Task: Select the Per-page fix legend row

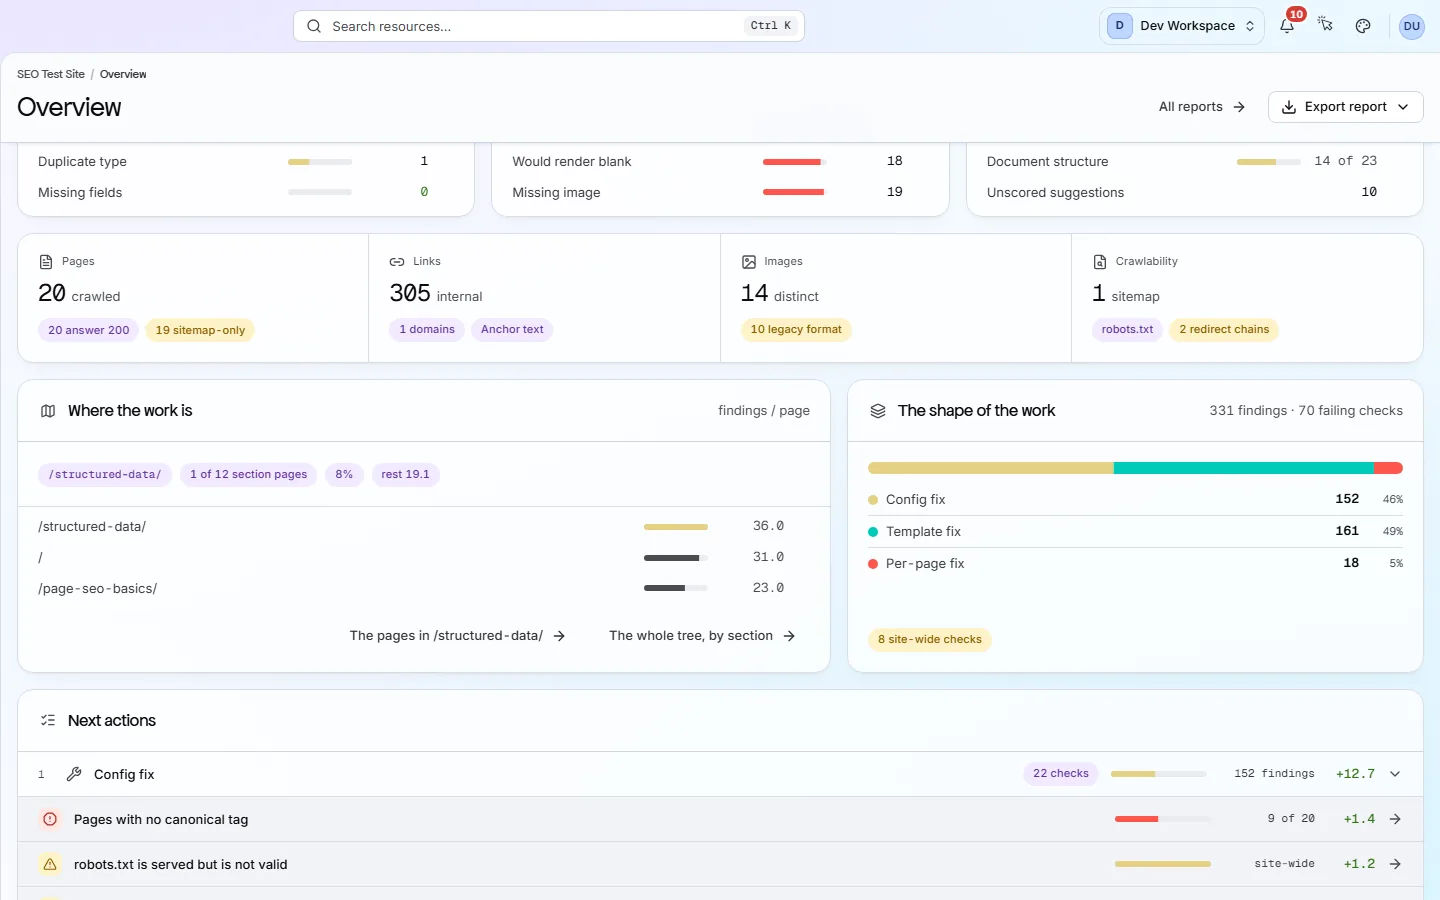Action: (x=1135, y=564)
